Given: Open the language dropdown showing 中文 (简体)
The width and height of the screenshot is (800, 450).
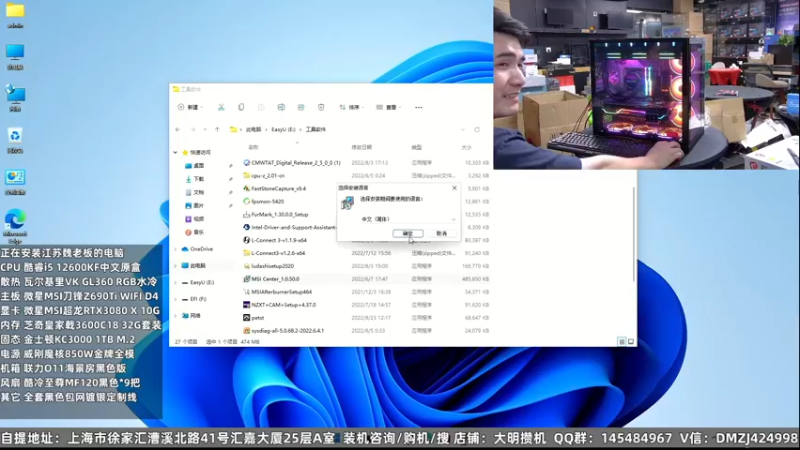Looking at the screenshot, I should pos(408,219).
